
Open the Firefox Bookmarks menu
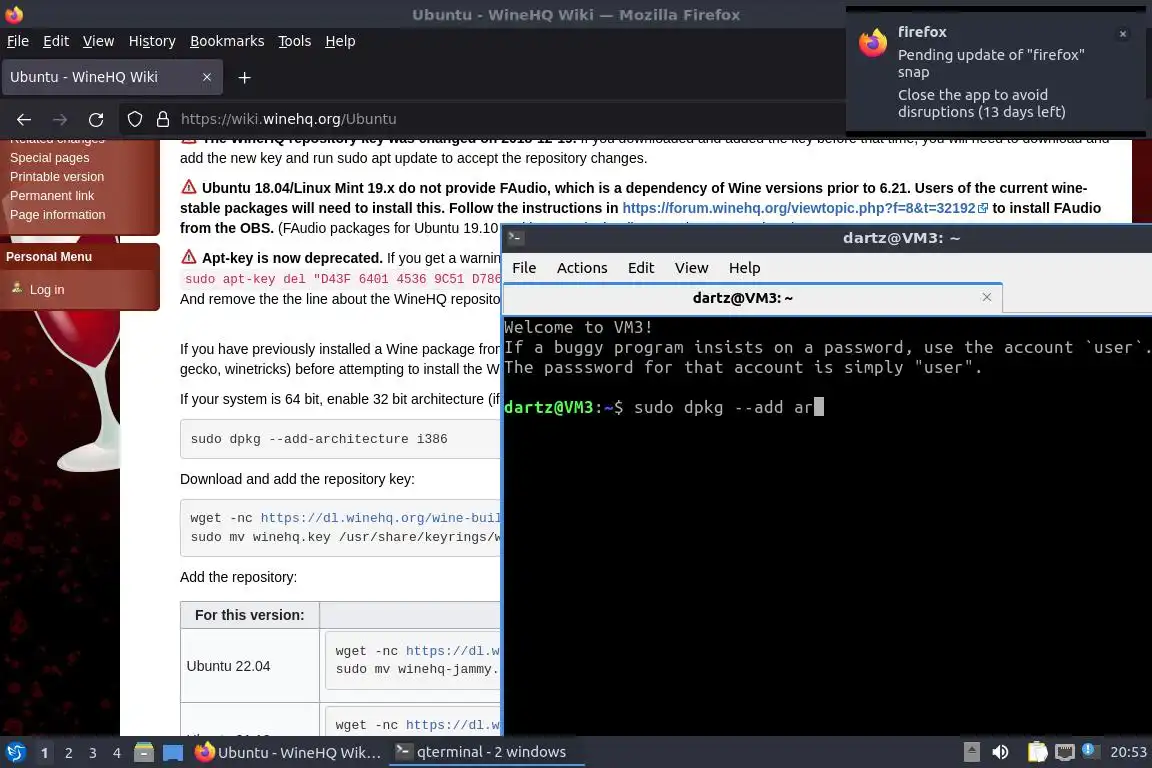pyautogui.click(x=227, y=41)
